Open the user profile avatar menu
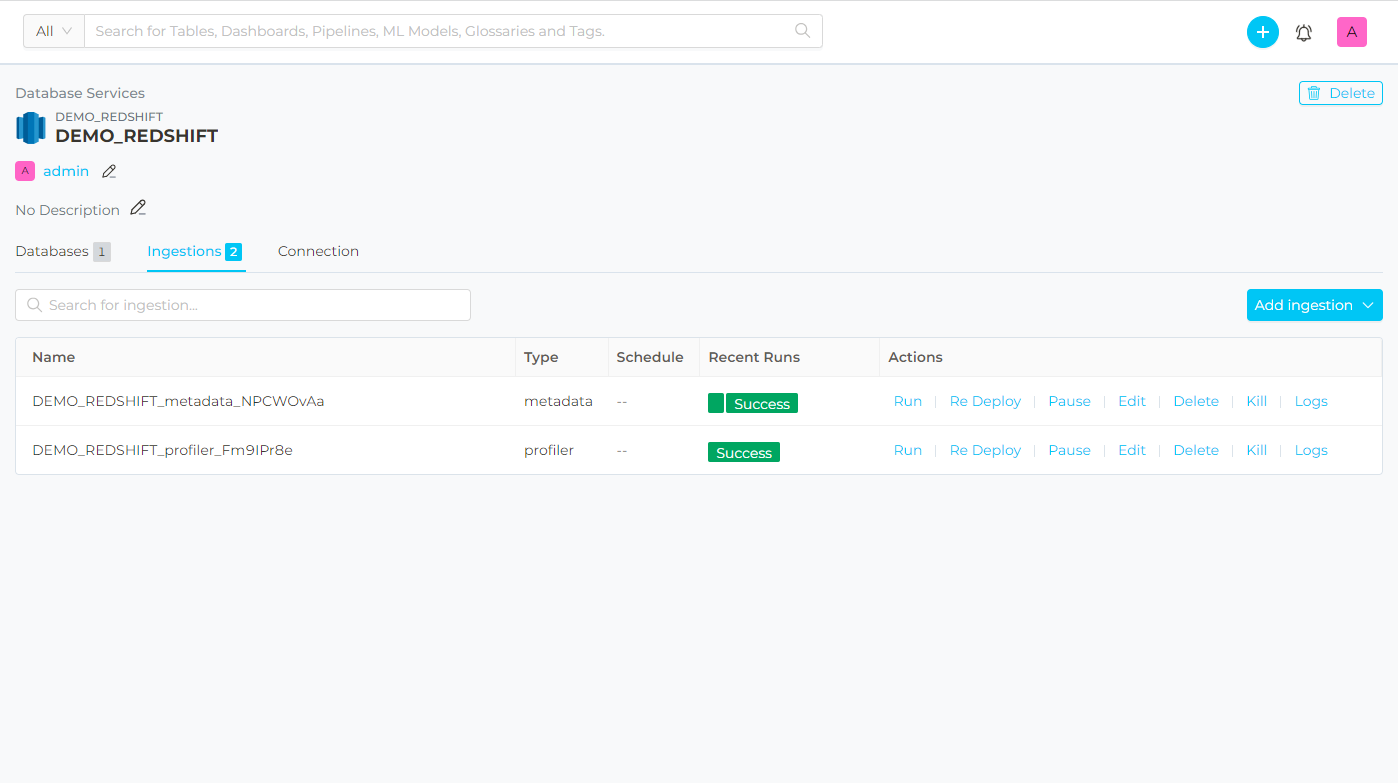The image size is (1398, 783). coord(1351,32)
